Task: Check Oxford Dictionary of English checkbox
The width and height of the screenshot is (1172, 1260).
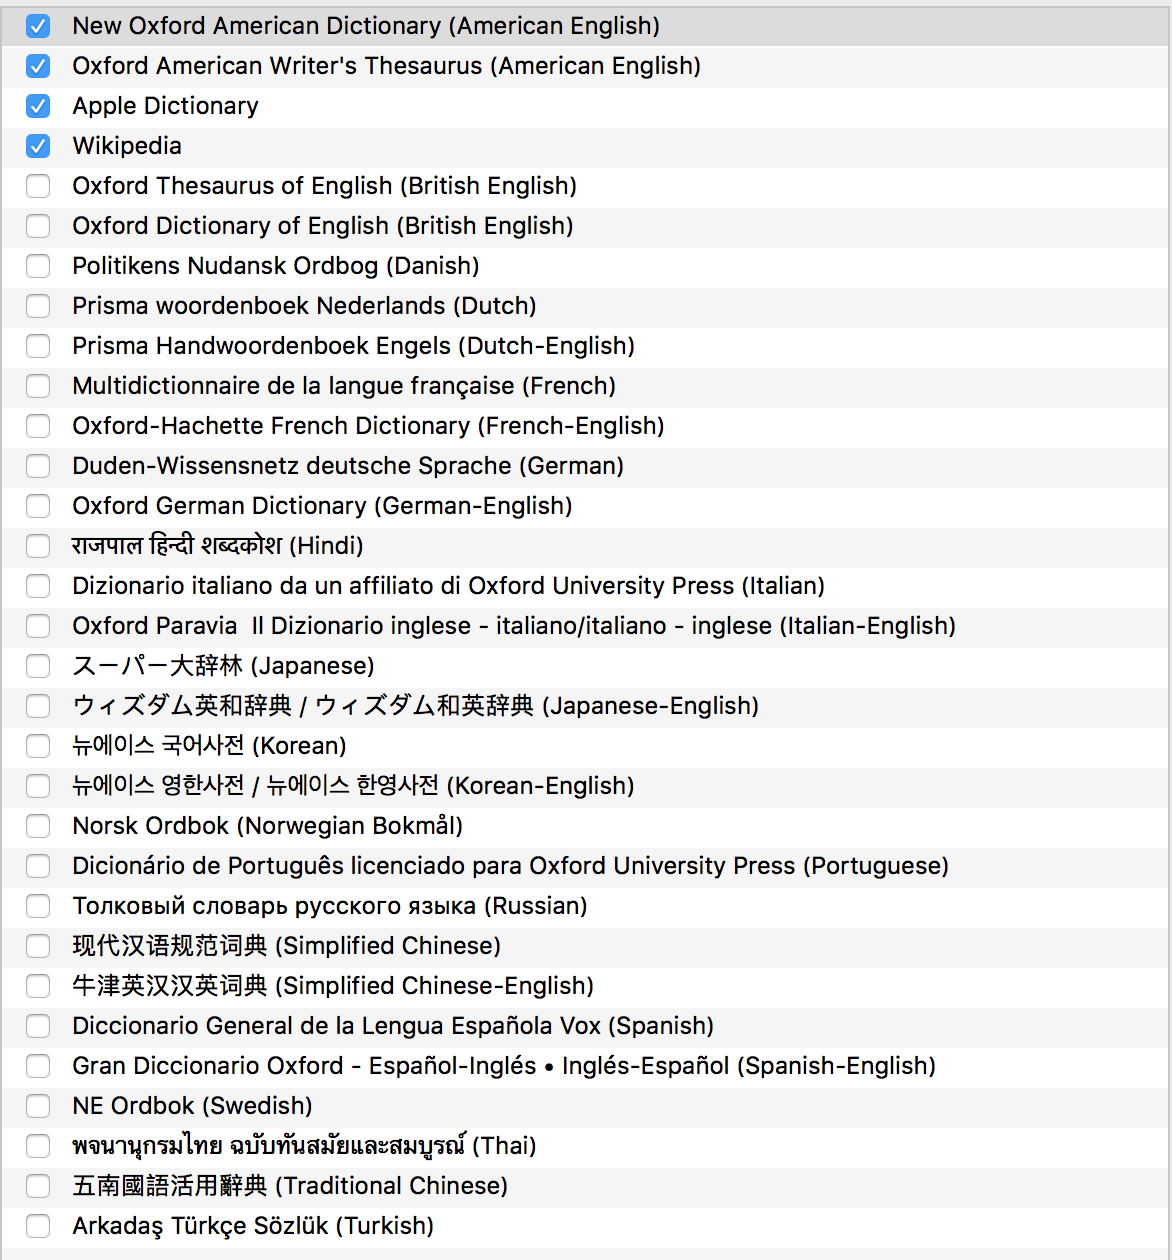Action: point(38,226)
